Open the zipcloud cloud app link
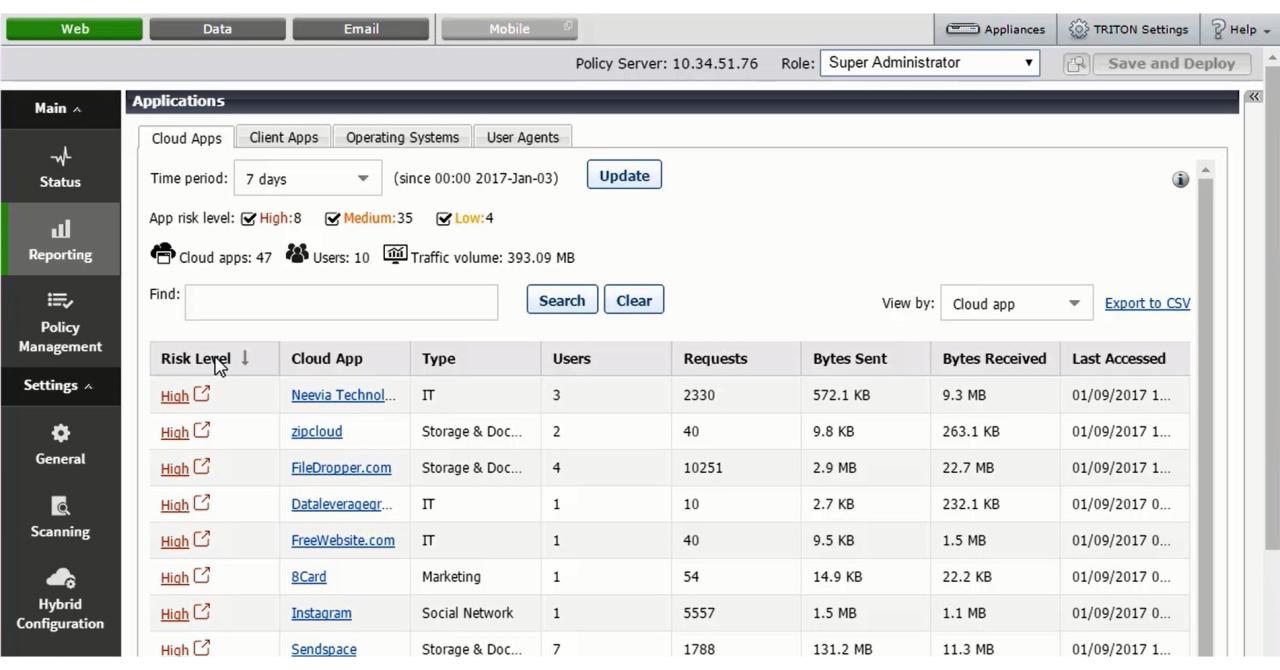Viewport: 1280px width, 670px height. [316, 431]
